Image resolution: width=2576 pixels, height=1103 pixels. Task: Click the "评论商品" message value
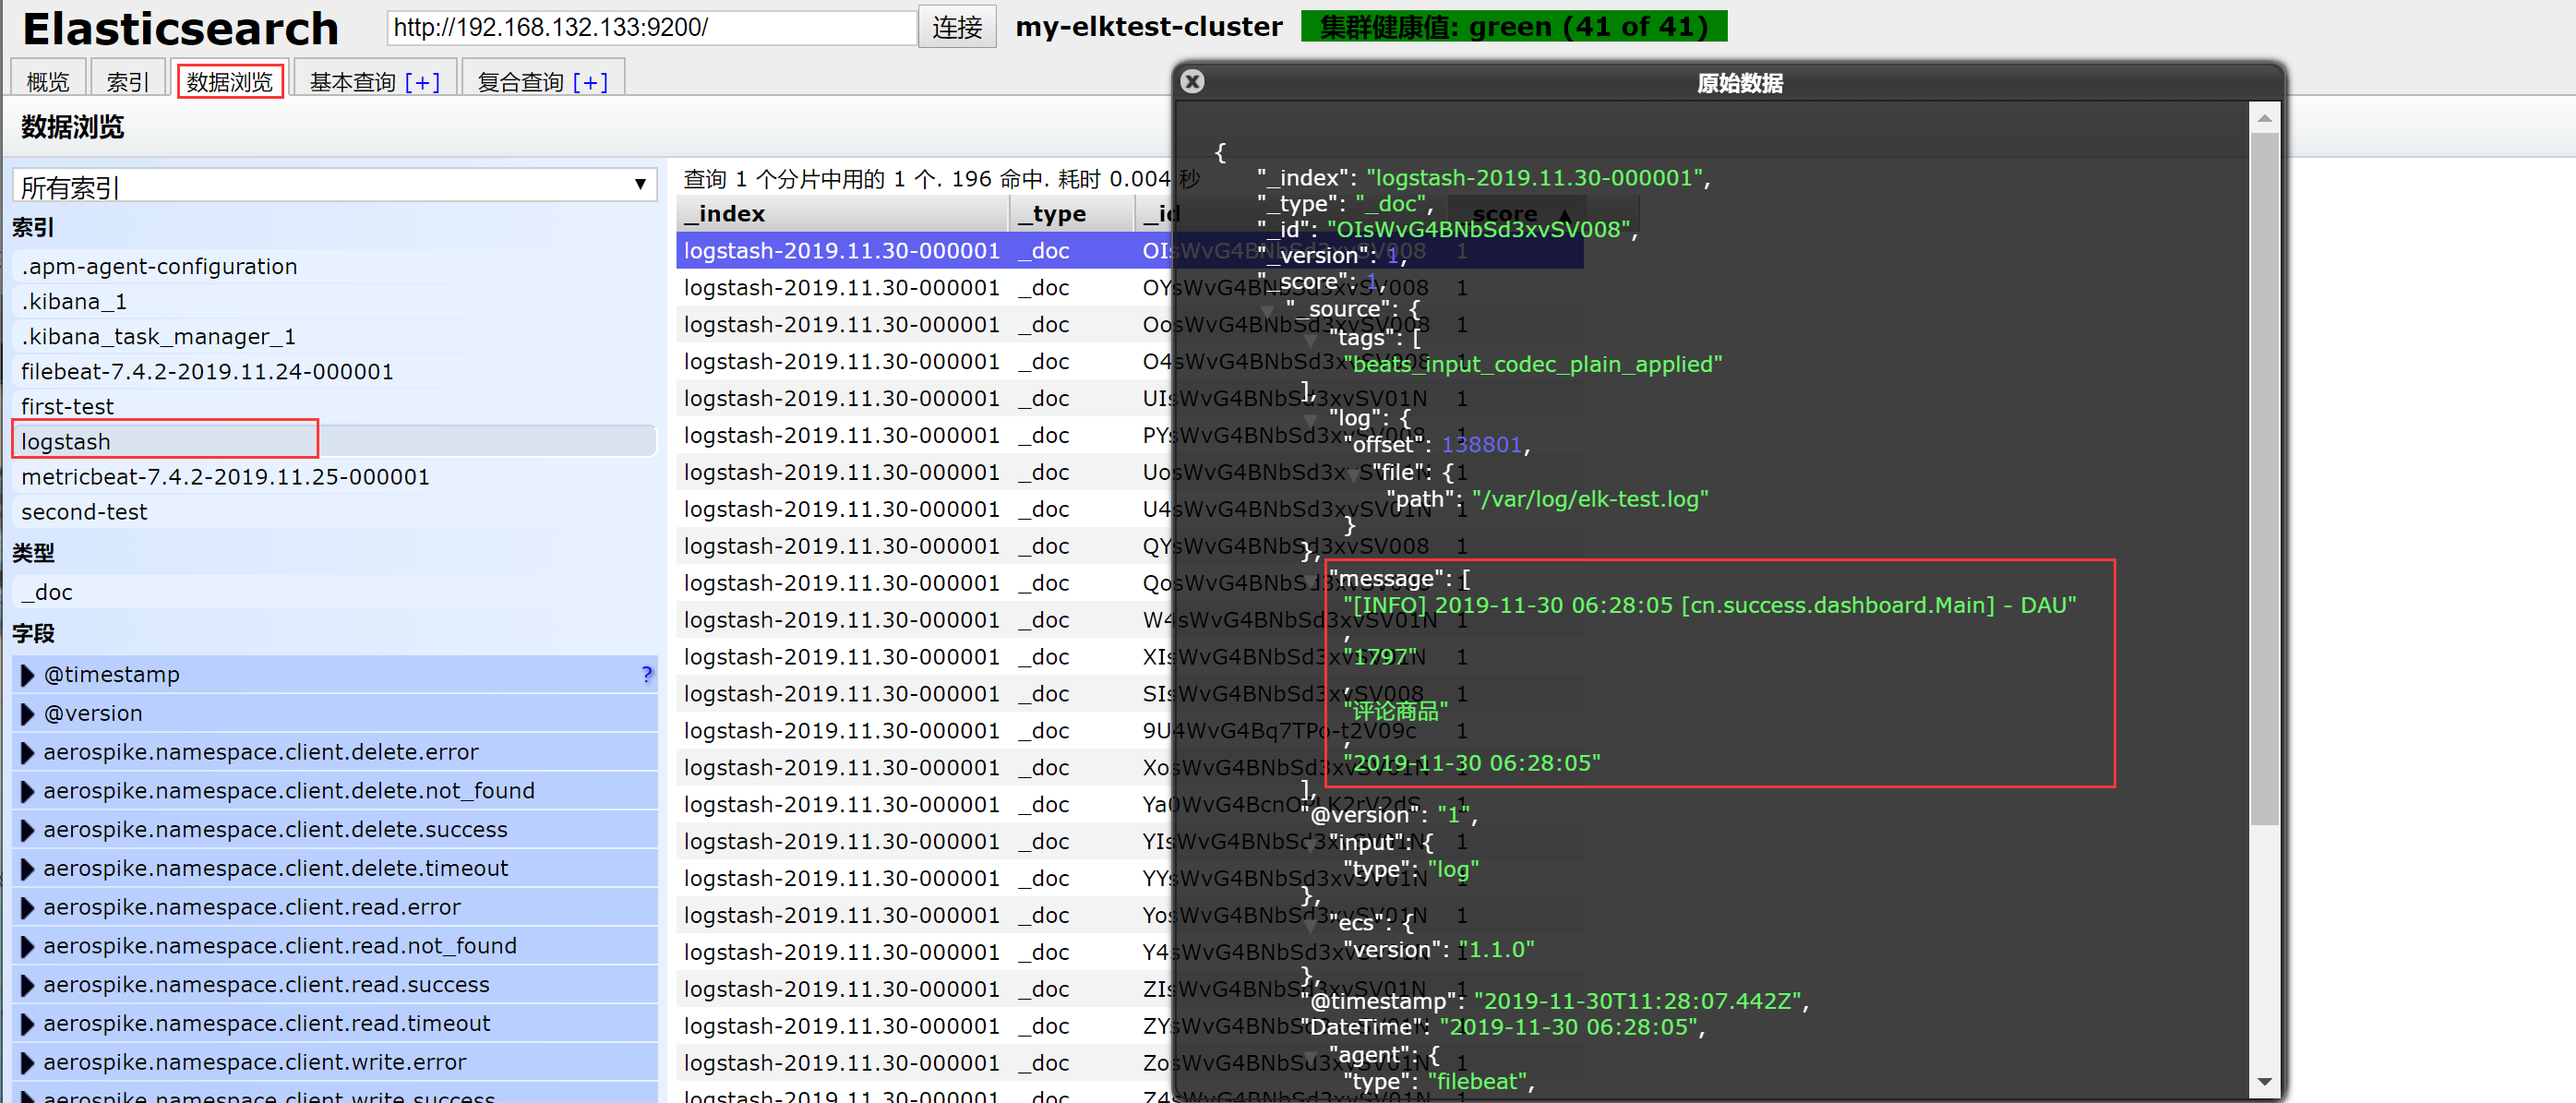pyautogui.click(x=1396, y=711)
